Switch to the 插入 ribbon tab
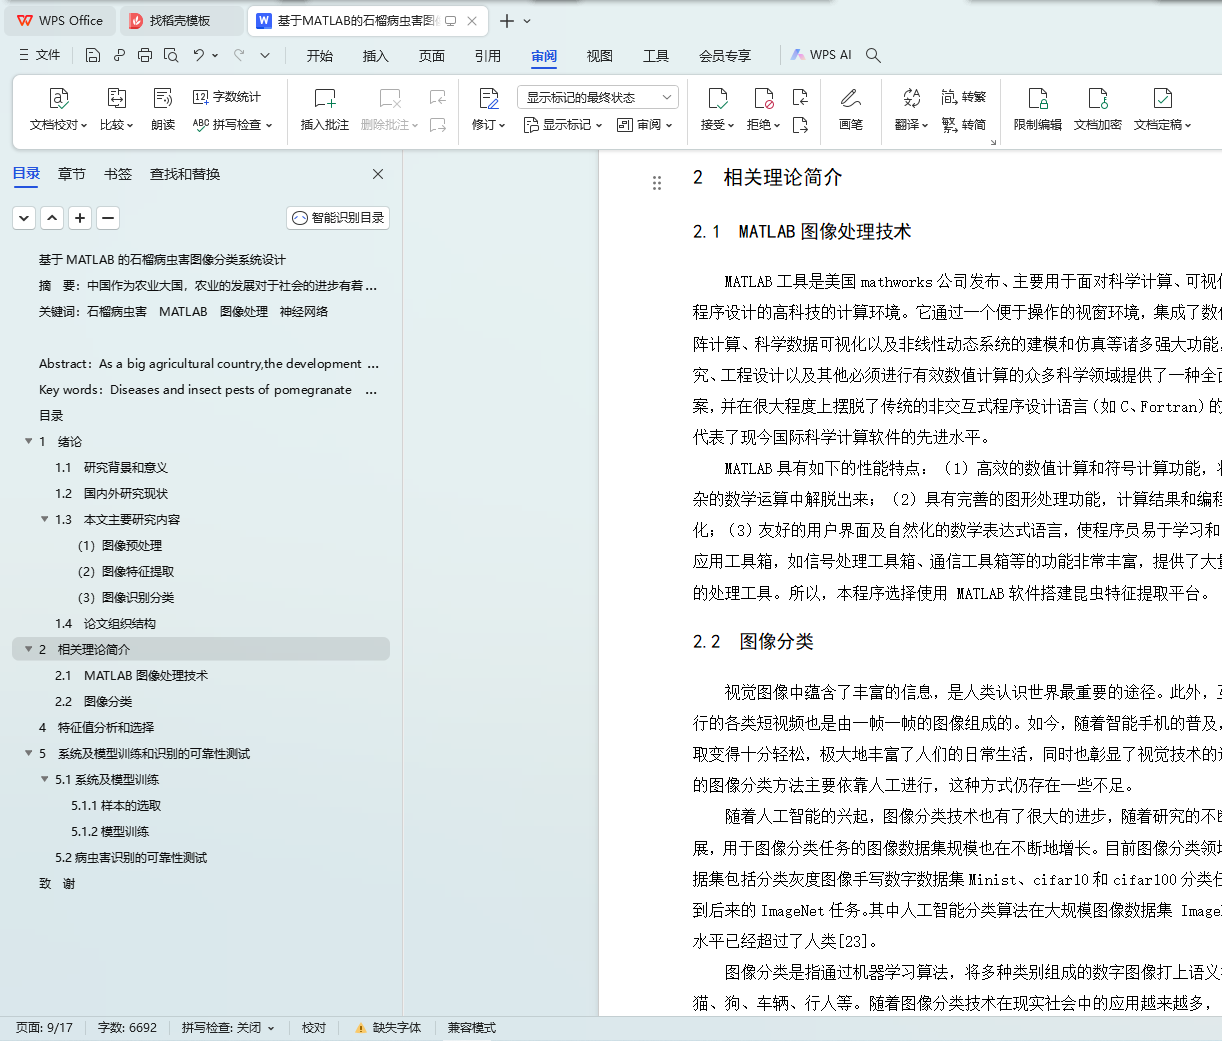Screen dimensions: 1222x1041 [x=376, y=56]
